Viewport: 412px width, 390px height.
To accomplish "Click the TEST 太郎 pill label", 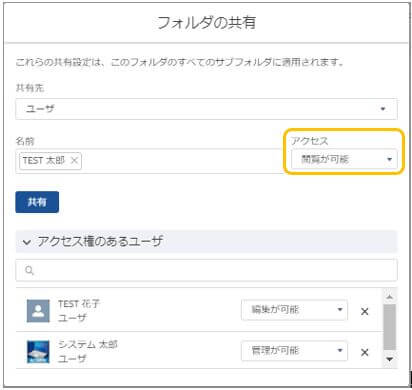I will pos(44,161).
